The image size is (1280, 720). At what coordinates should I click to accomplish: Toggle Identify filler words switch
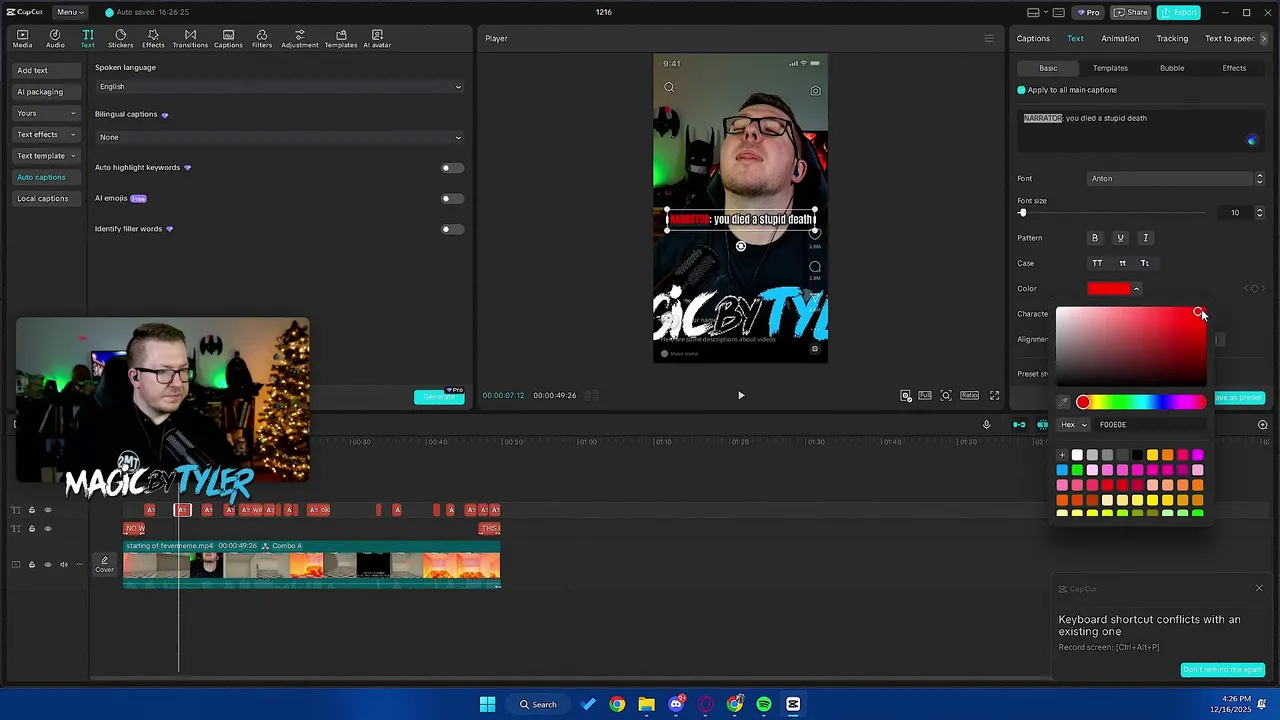click(452, 229)
